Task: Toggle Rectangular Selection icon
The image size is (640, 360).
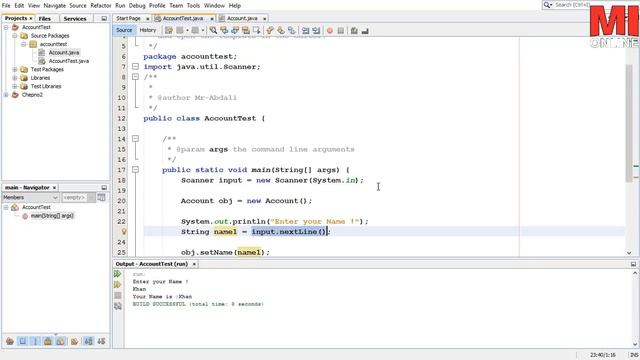Action: click(x=256, y=30)
